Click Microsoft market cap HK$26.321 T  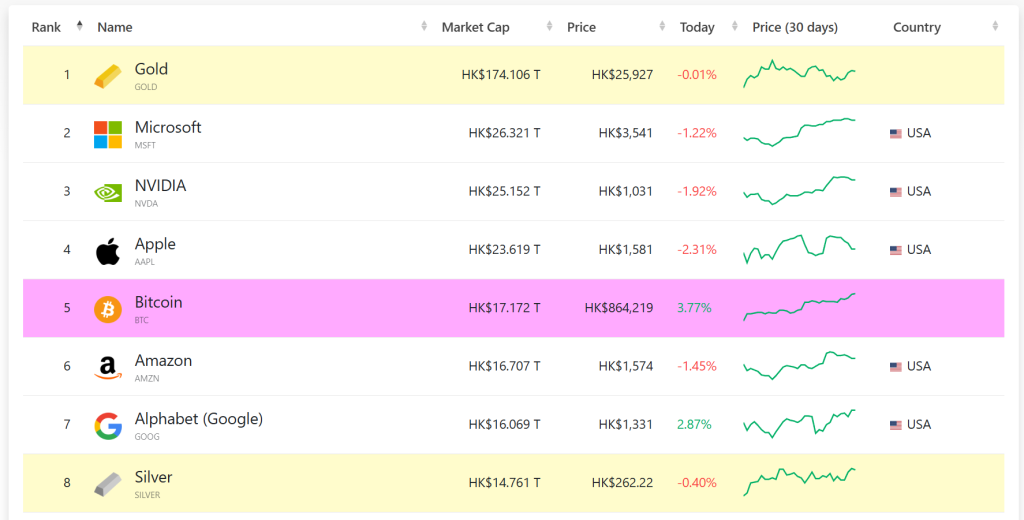[504, 133]
